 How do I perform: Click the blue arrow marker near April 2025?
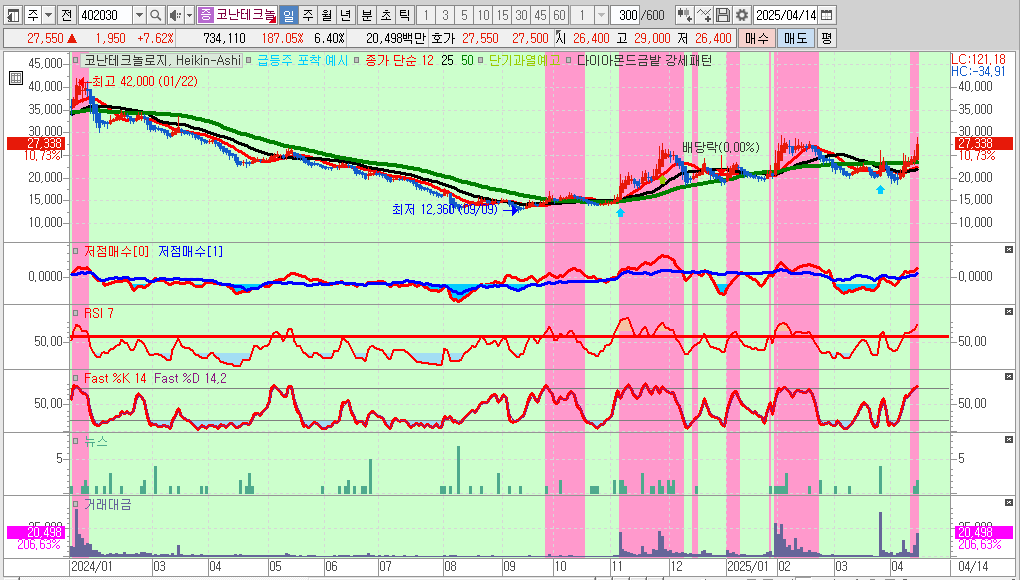(x=880, y=189)
